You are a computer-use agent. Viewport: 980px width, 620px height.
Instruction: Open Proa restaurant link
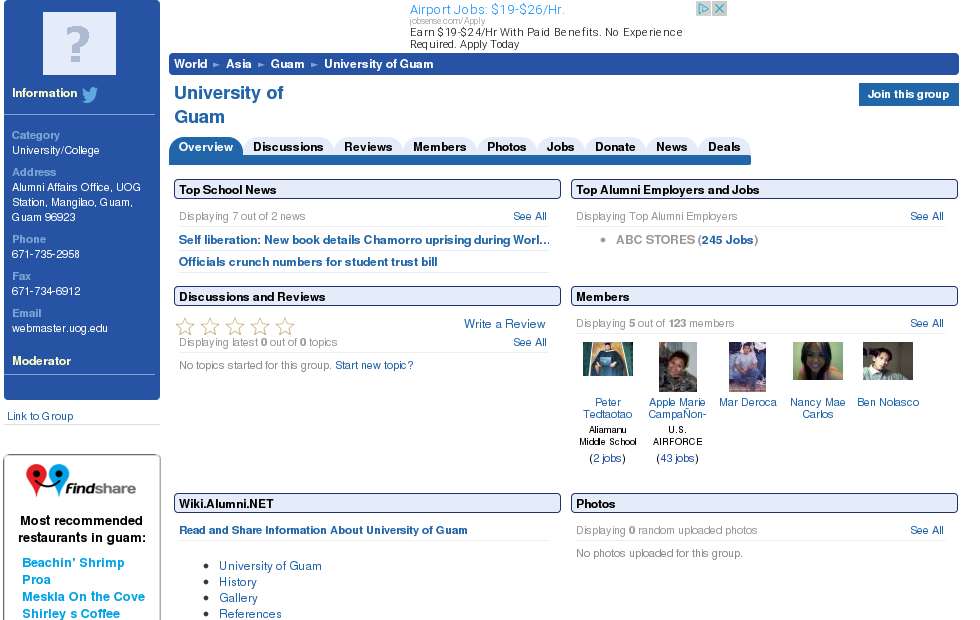36,579
